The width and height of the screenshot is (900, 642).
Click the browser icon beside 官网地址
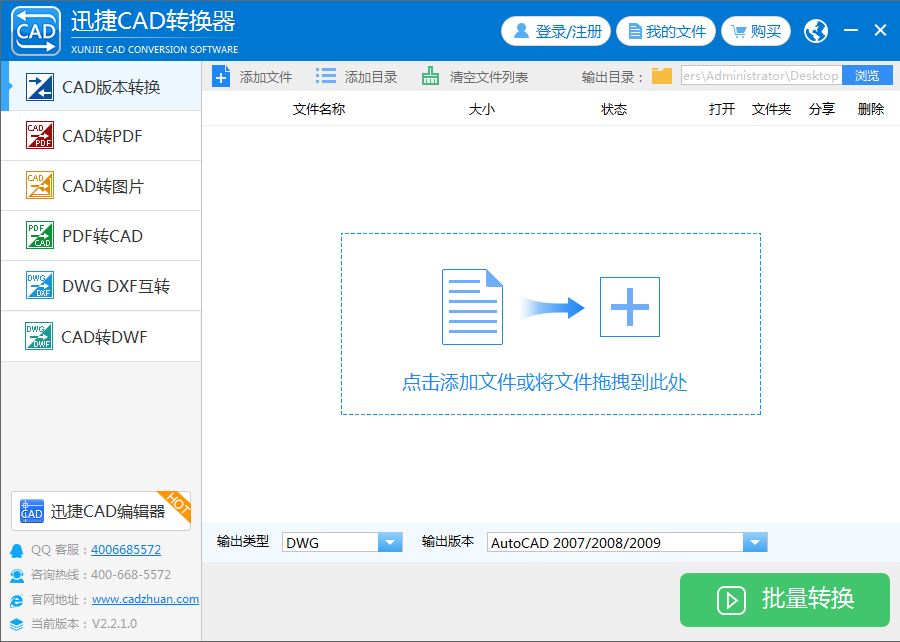coord(17,600)
